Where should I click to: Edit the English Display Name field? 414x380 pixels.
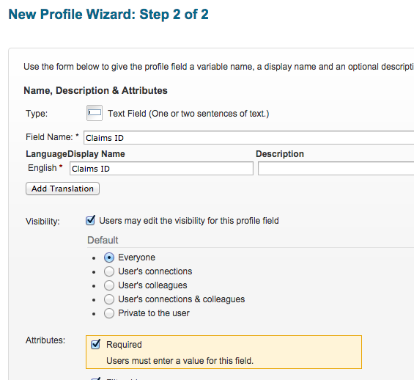click(161, 169)
